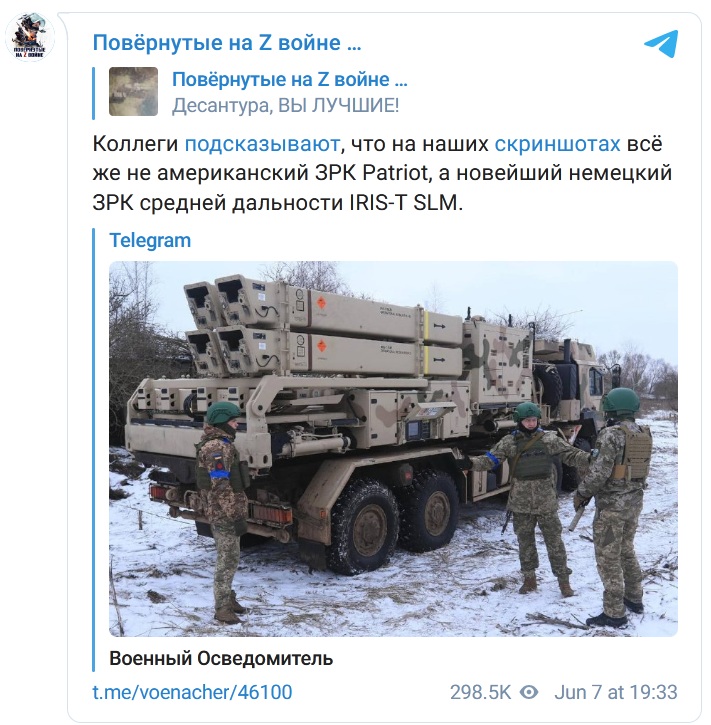
Task: Click the views eye icon
Action: (529, 693)
